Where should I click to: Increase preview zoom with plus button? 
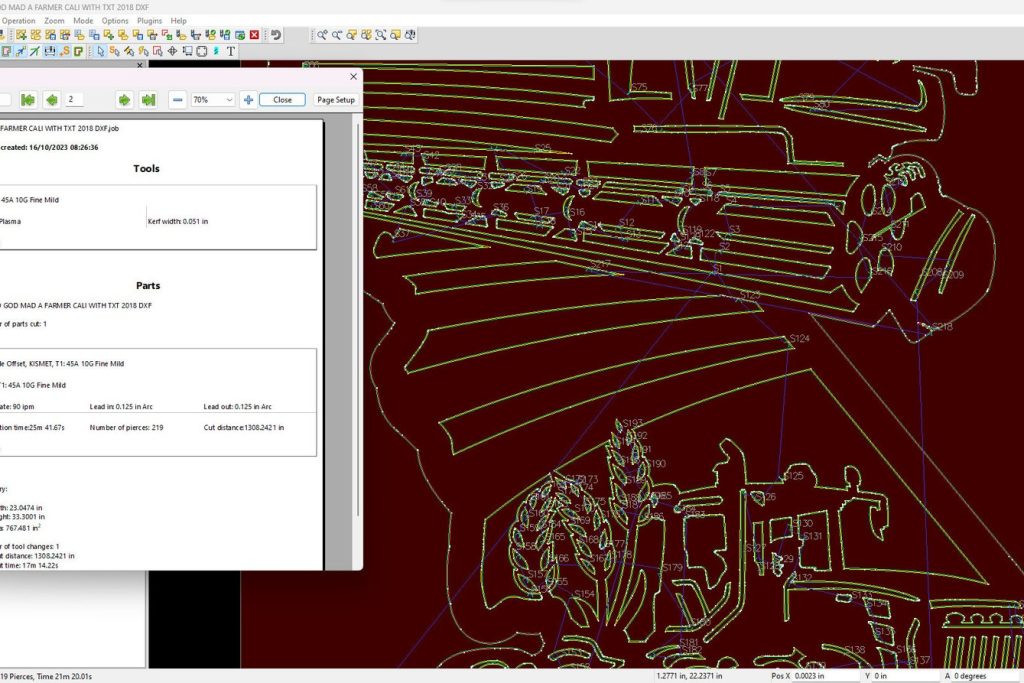point(248,100)
